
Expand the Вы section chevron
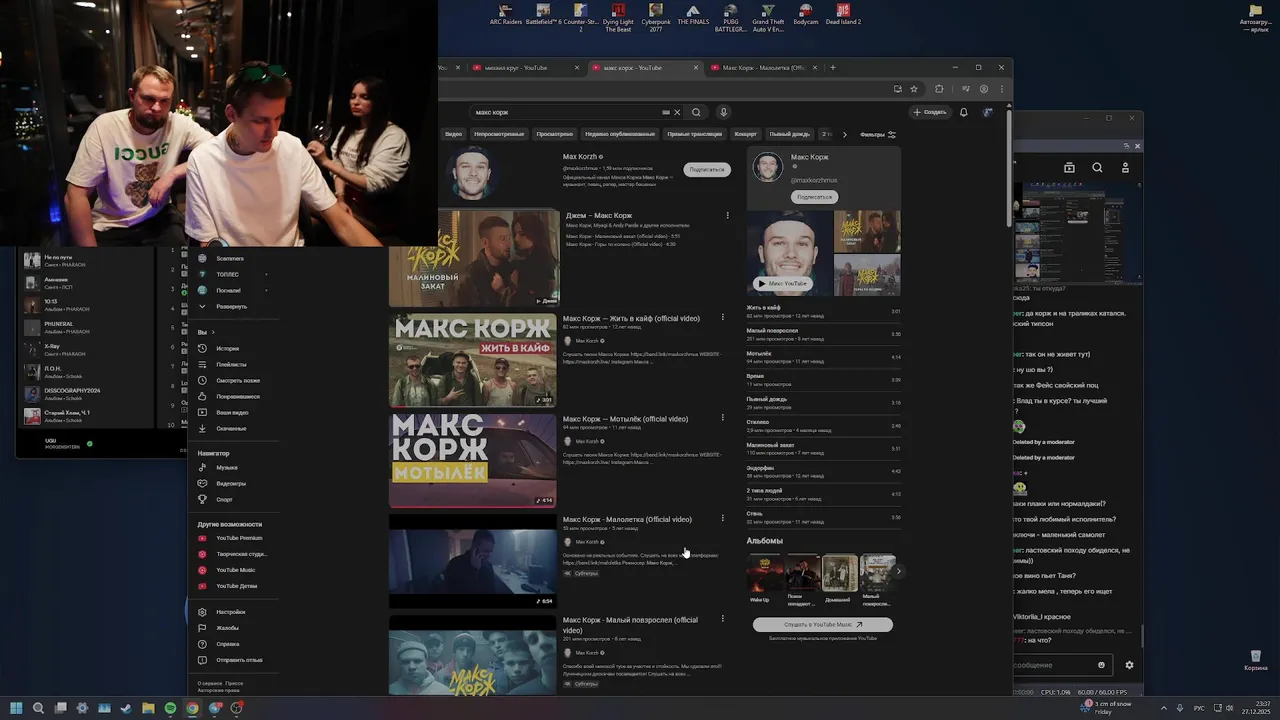pos(213,332)
